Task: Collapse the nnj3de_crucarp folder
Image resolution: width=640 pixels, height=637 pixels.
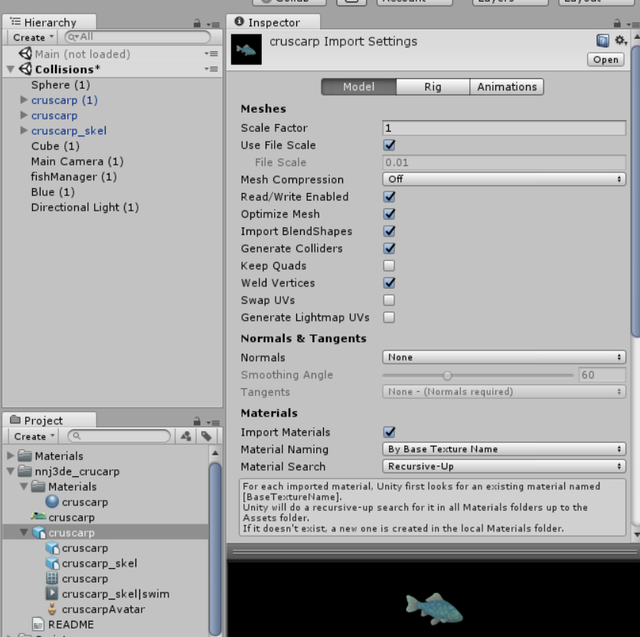Action: click(11, 471)
